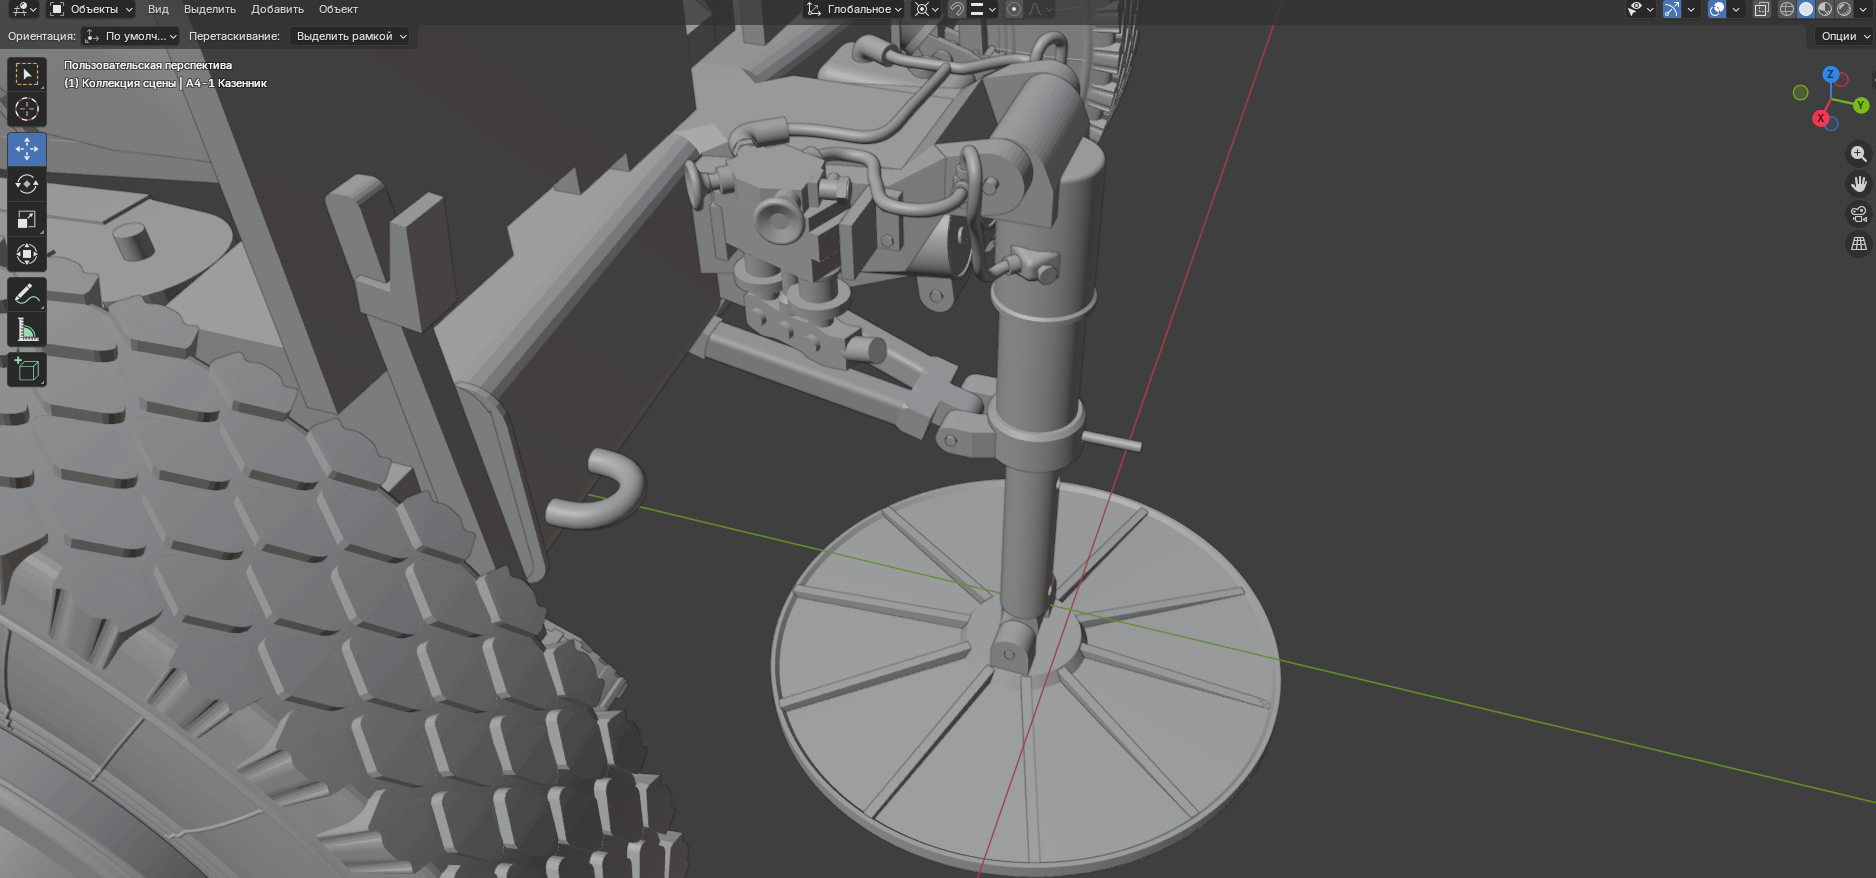Viewport: 1876px width, 878px height.
Task: Click the negative Y axis circle on the gizmo
Action: click(1801, 93)
